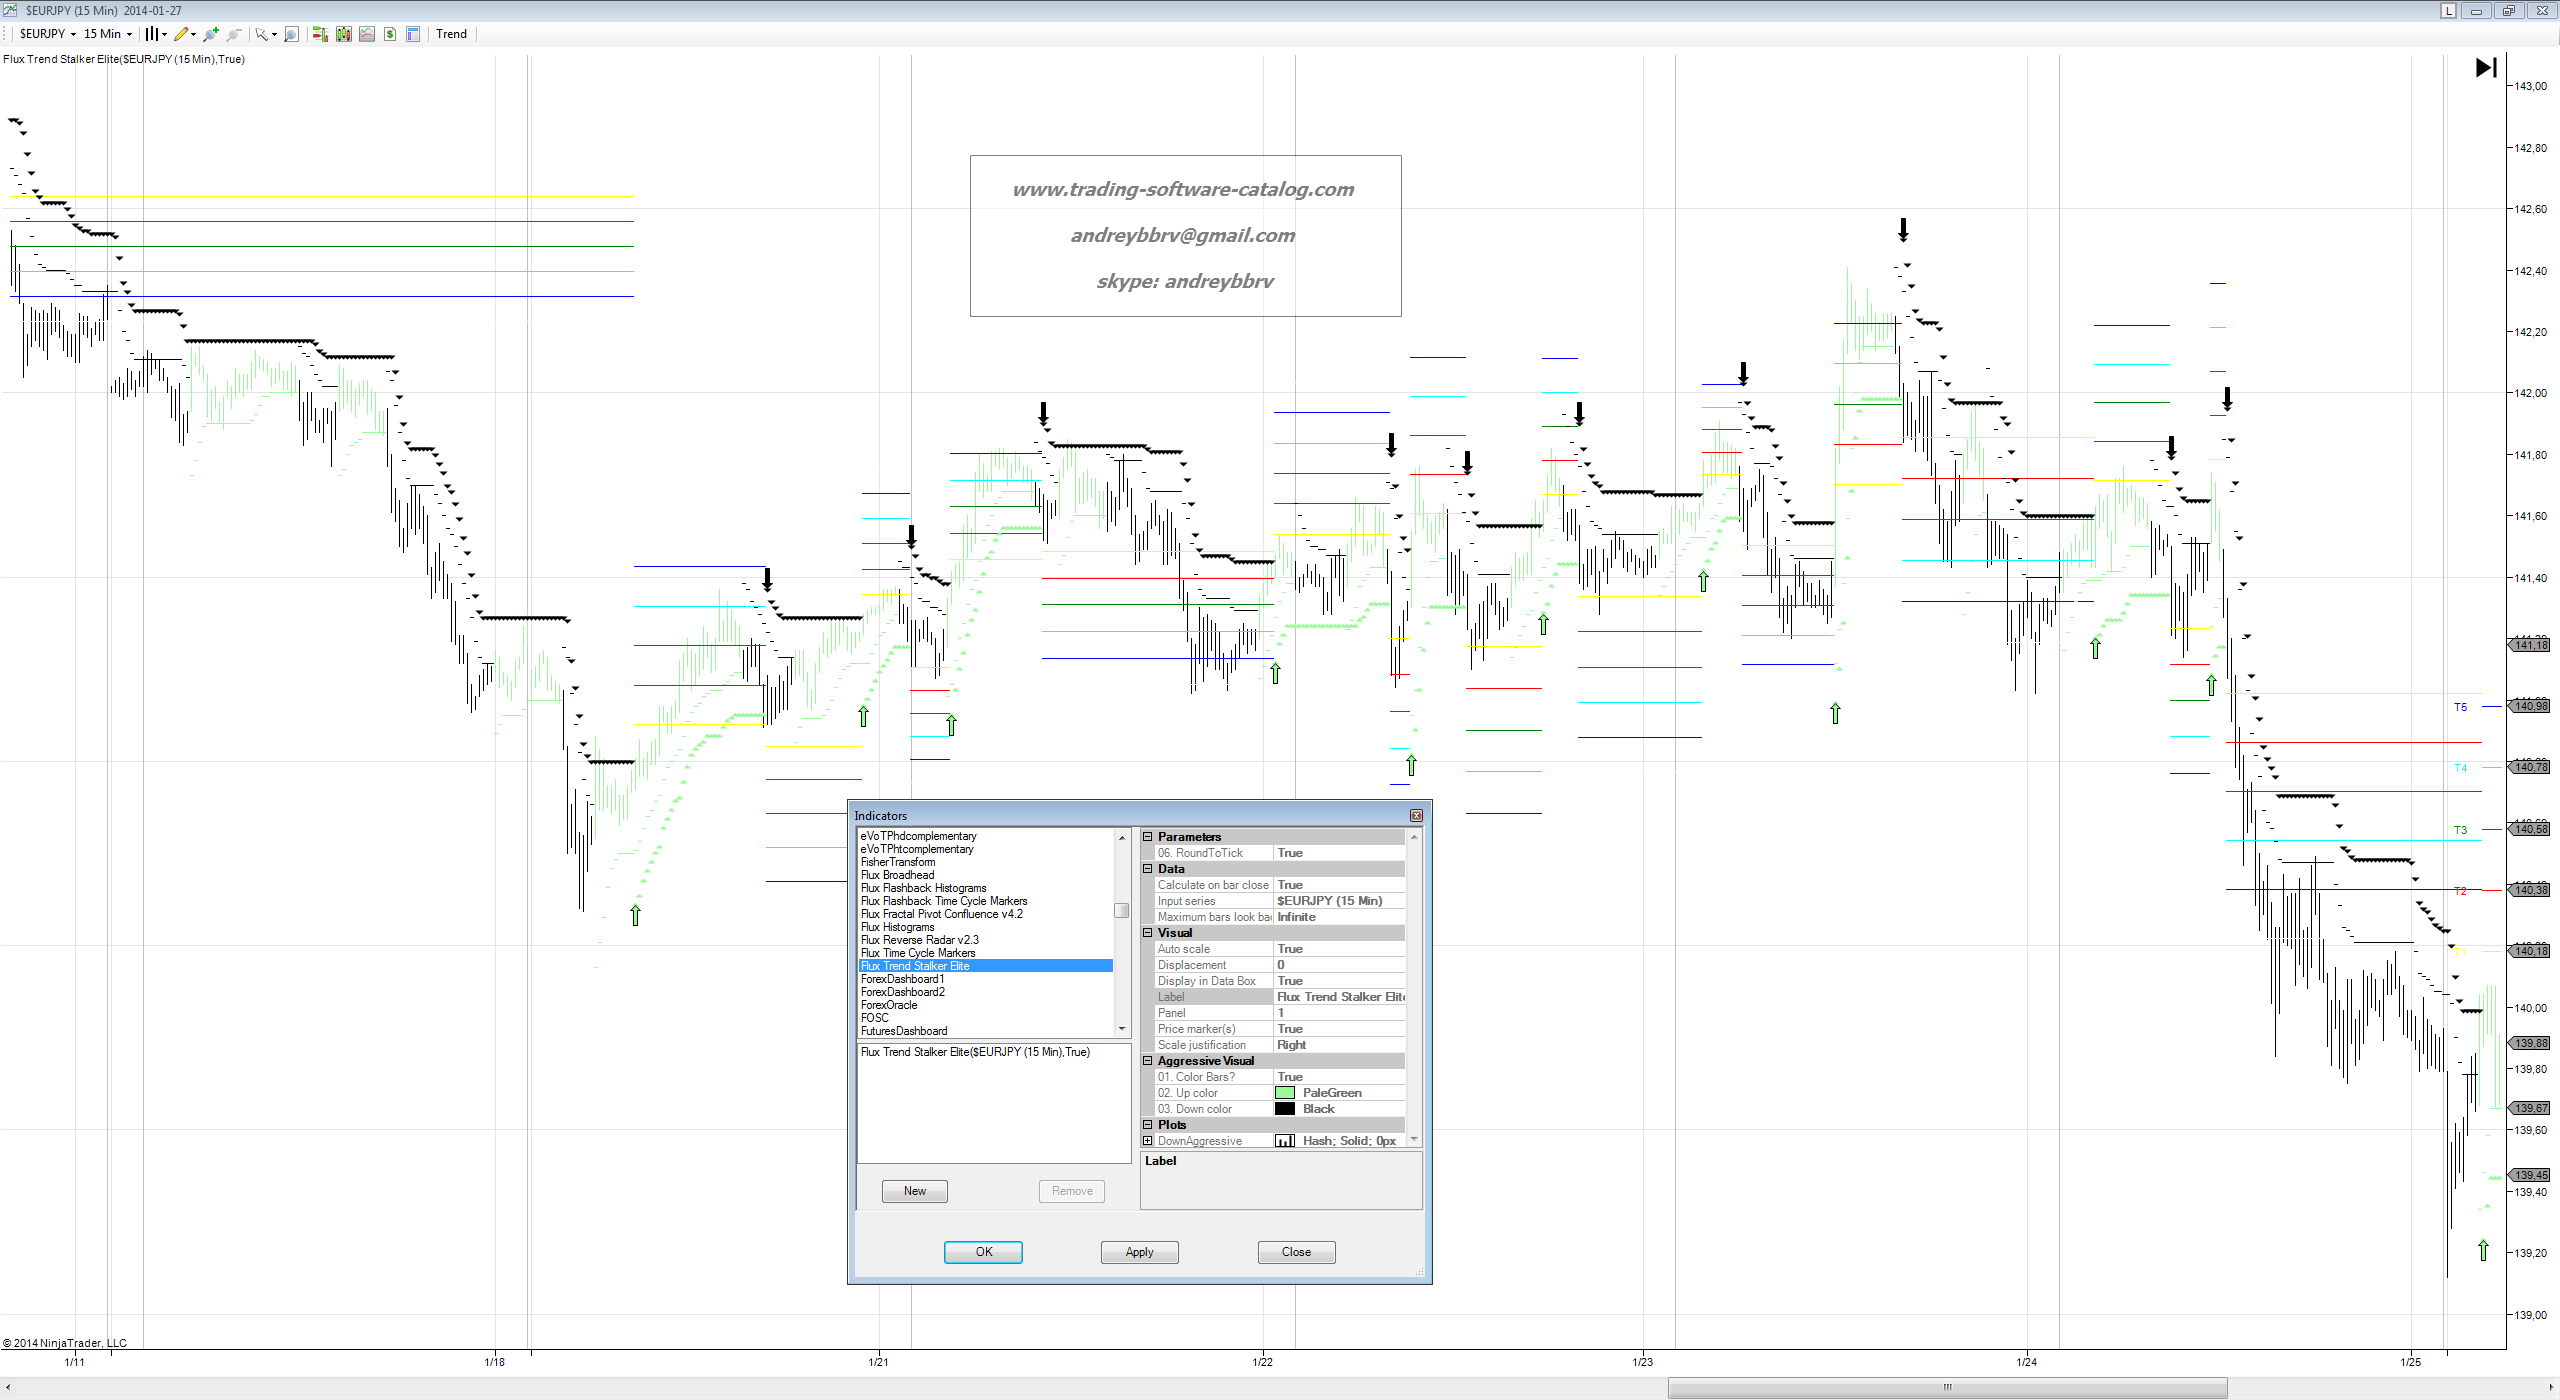Open the Indicators chart-lines icon
This screenshot has height=1400, width=2560.
click(x=367, y=34)
